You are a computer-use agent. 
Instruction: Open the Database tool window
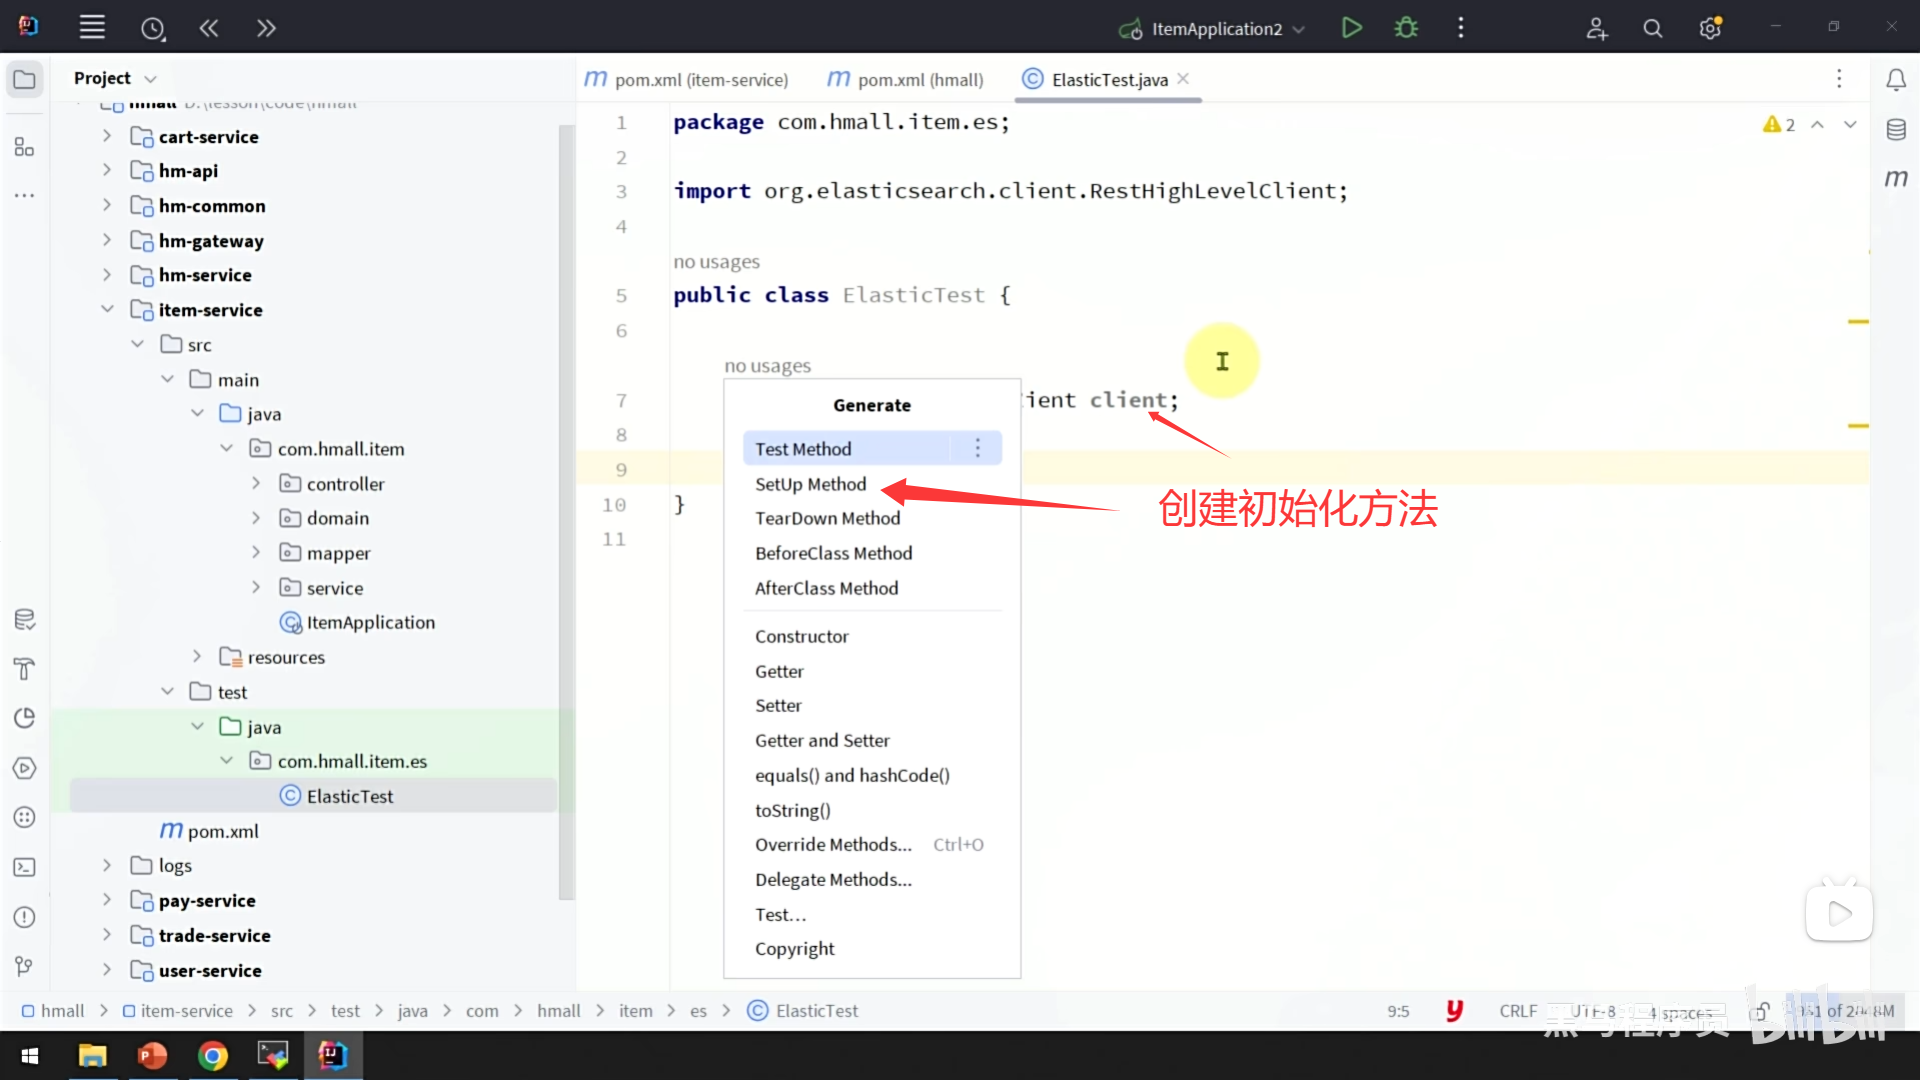pos(1895,129)
